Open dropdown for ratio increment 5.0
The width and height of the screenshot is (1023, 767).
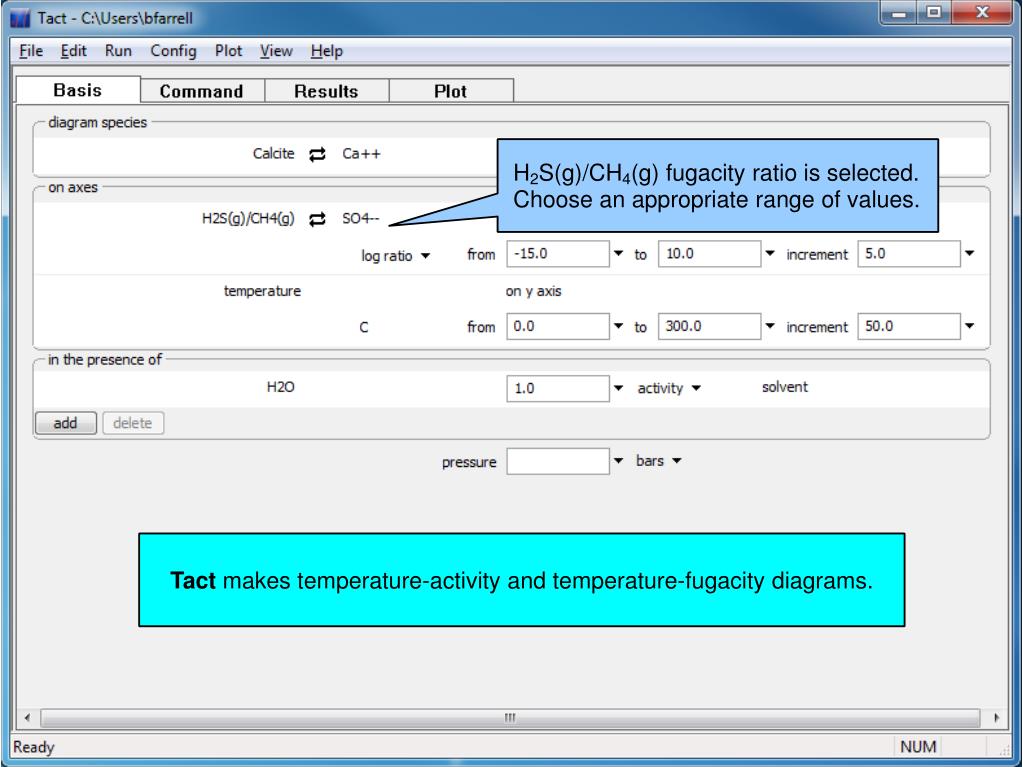[970, 254]
